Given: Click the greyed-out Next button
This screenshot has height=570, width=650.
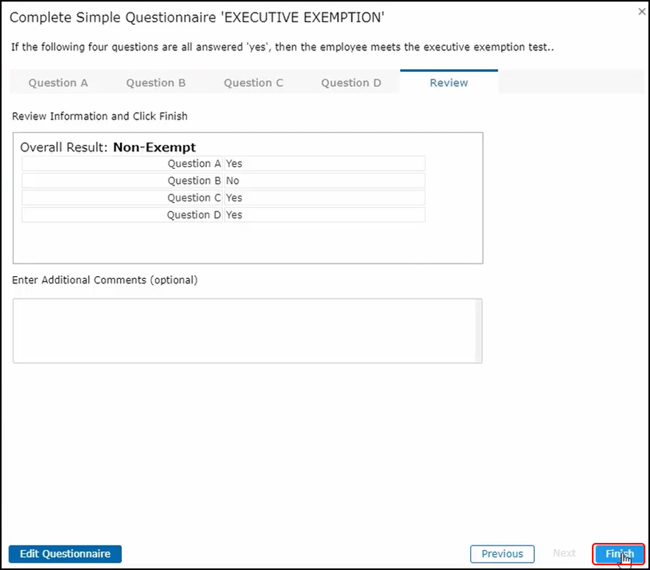Looking at the screenshot, I should tap(564, 553).
